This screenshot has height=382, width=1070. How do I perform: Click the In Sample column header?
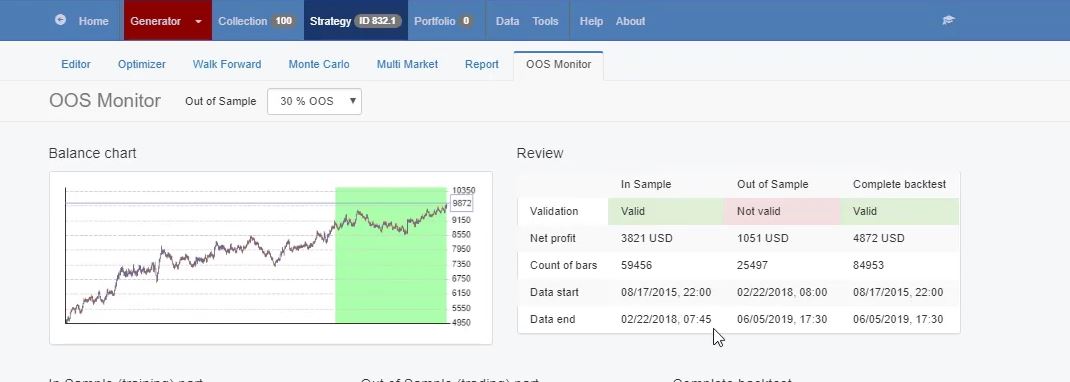click(646, 184)
